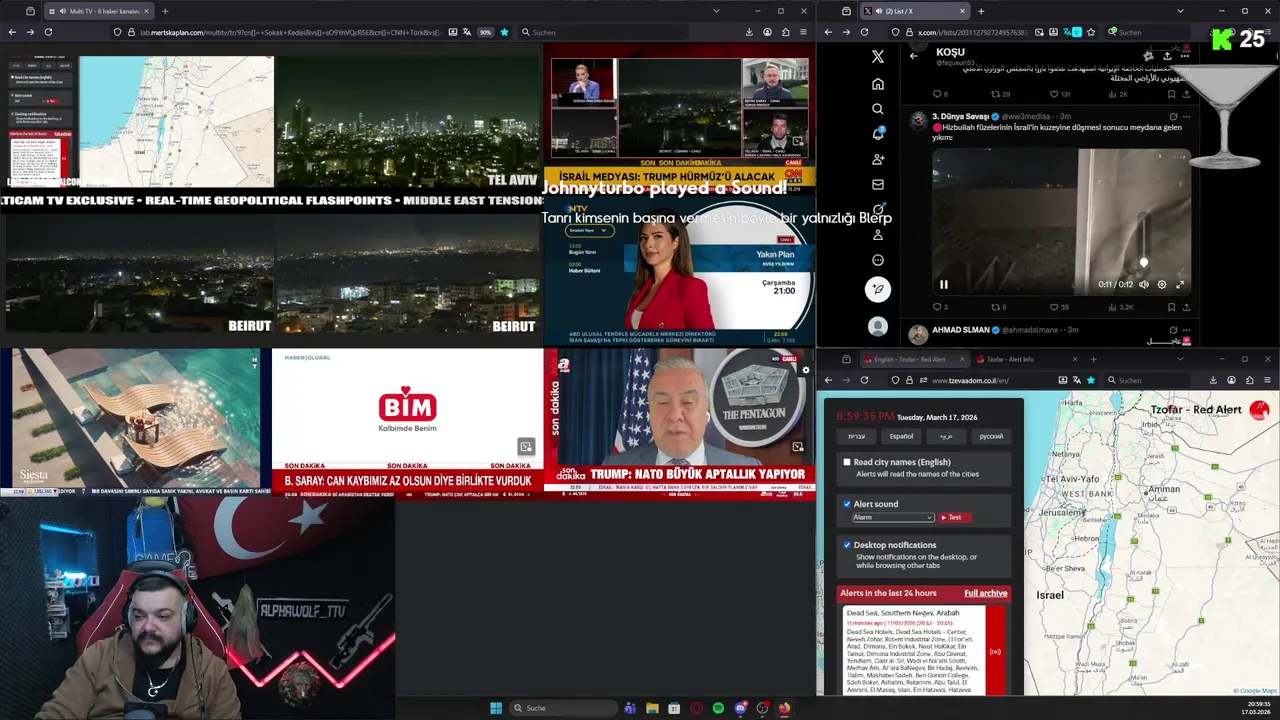This screenshot has height=720, width=1280.
Task: Open X account avatar at sidebar bottom
Action: 877,326
